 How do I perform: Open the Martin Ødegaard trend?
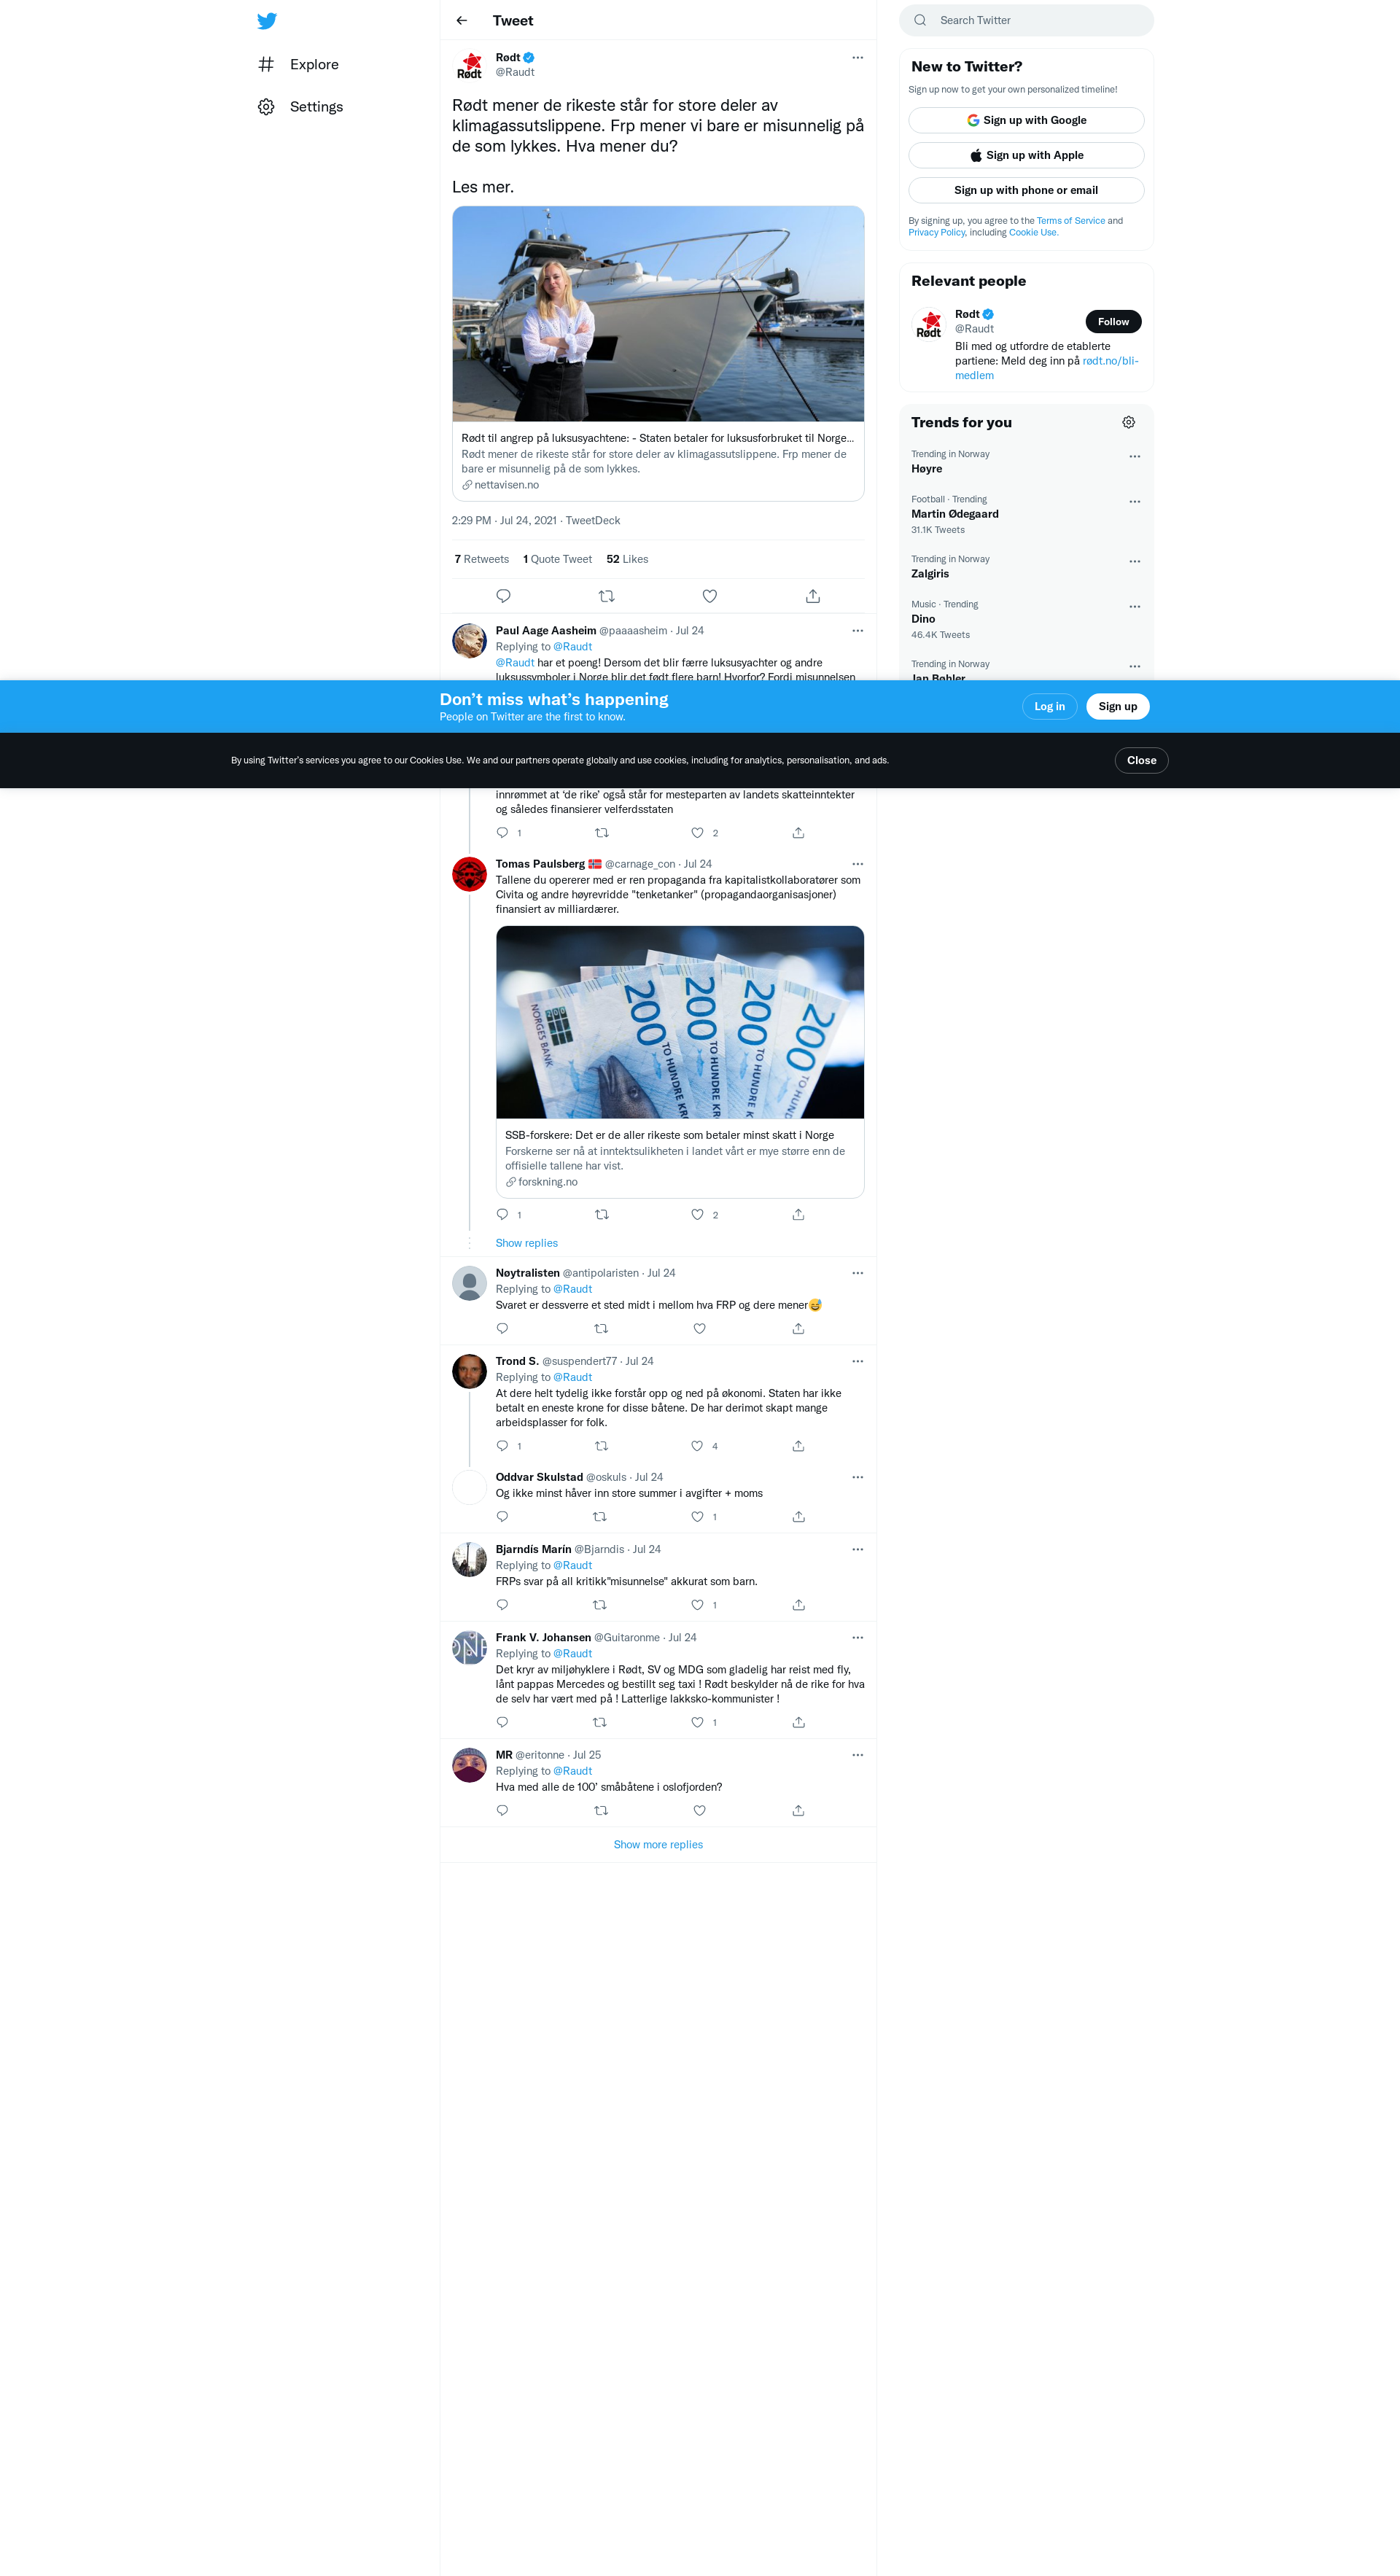pyautogui.click(x=1026, y=514)
